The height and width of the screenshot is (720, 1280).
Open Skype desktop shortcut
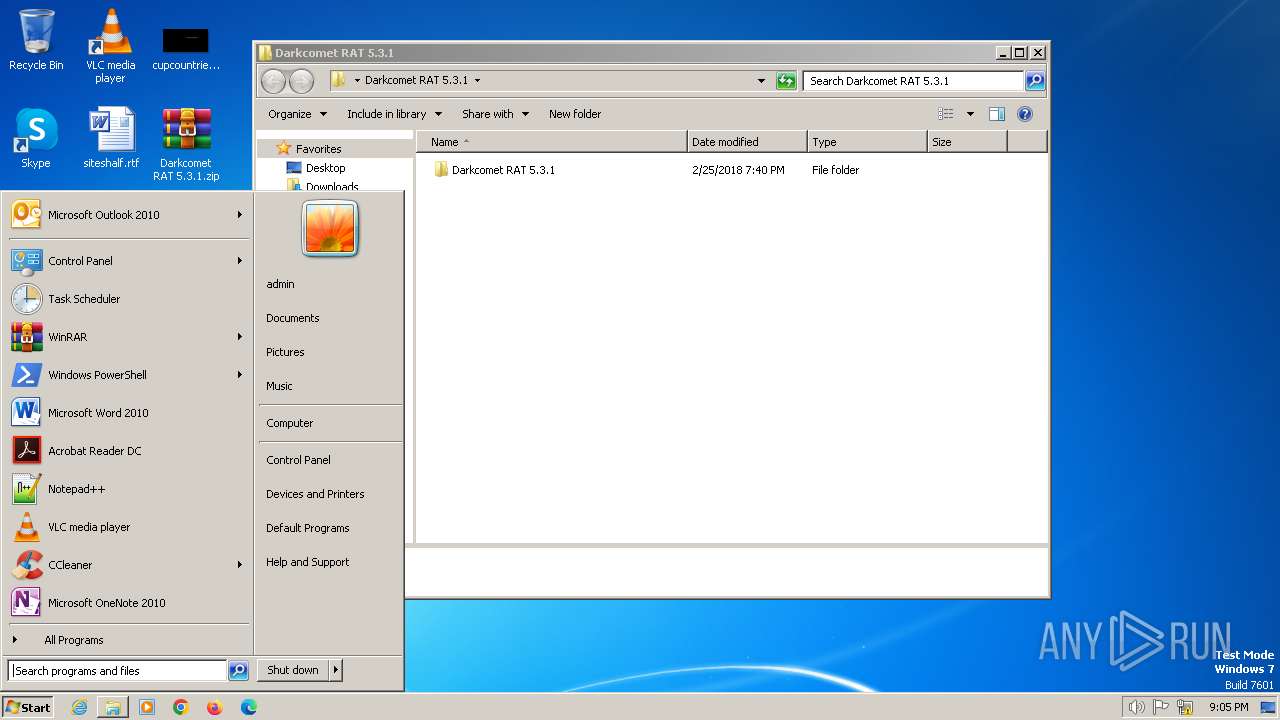click(36, 138)
